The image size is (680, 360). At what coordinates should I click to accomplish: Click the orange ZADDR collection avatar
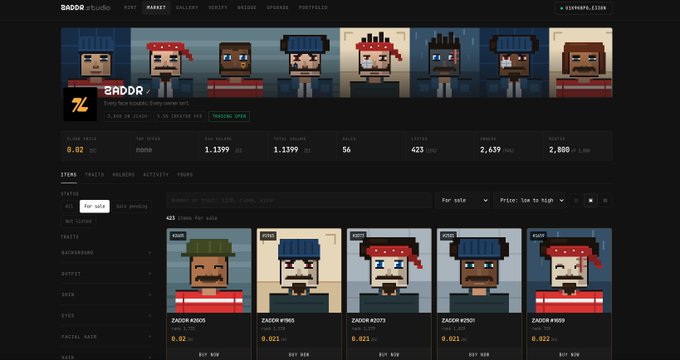[x=80, y=104]
